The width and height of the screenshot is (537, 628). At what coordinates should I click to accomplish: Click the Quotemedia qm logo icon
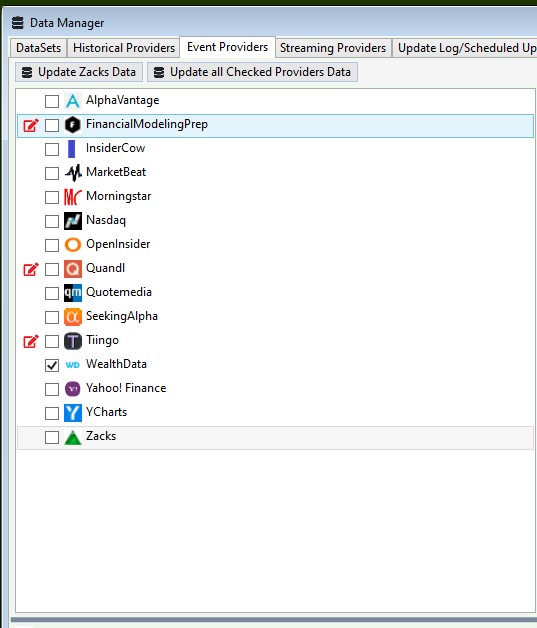point(72,293)
